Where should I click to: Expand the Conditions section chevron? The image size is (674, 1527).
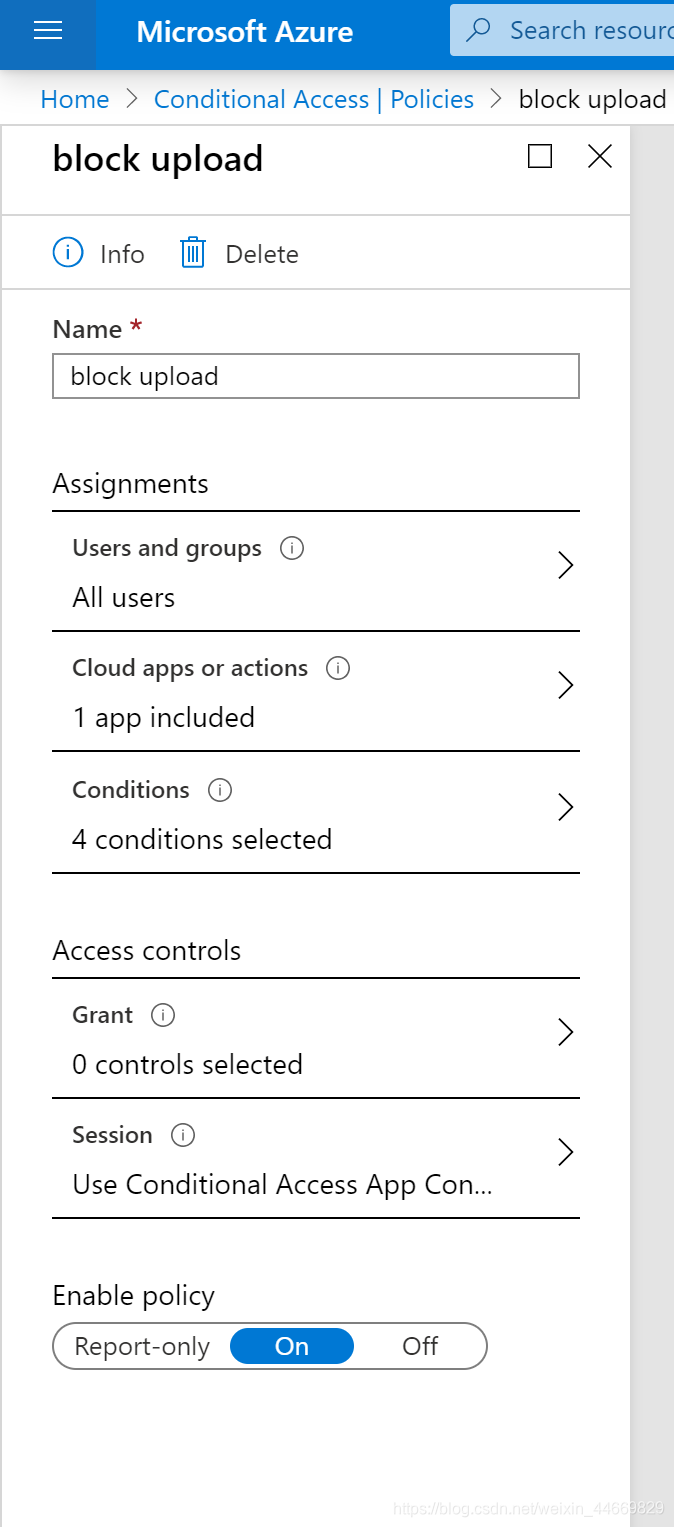tap(565, 807)
